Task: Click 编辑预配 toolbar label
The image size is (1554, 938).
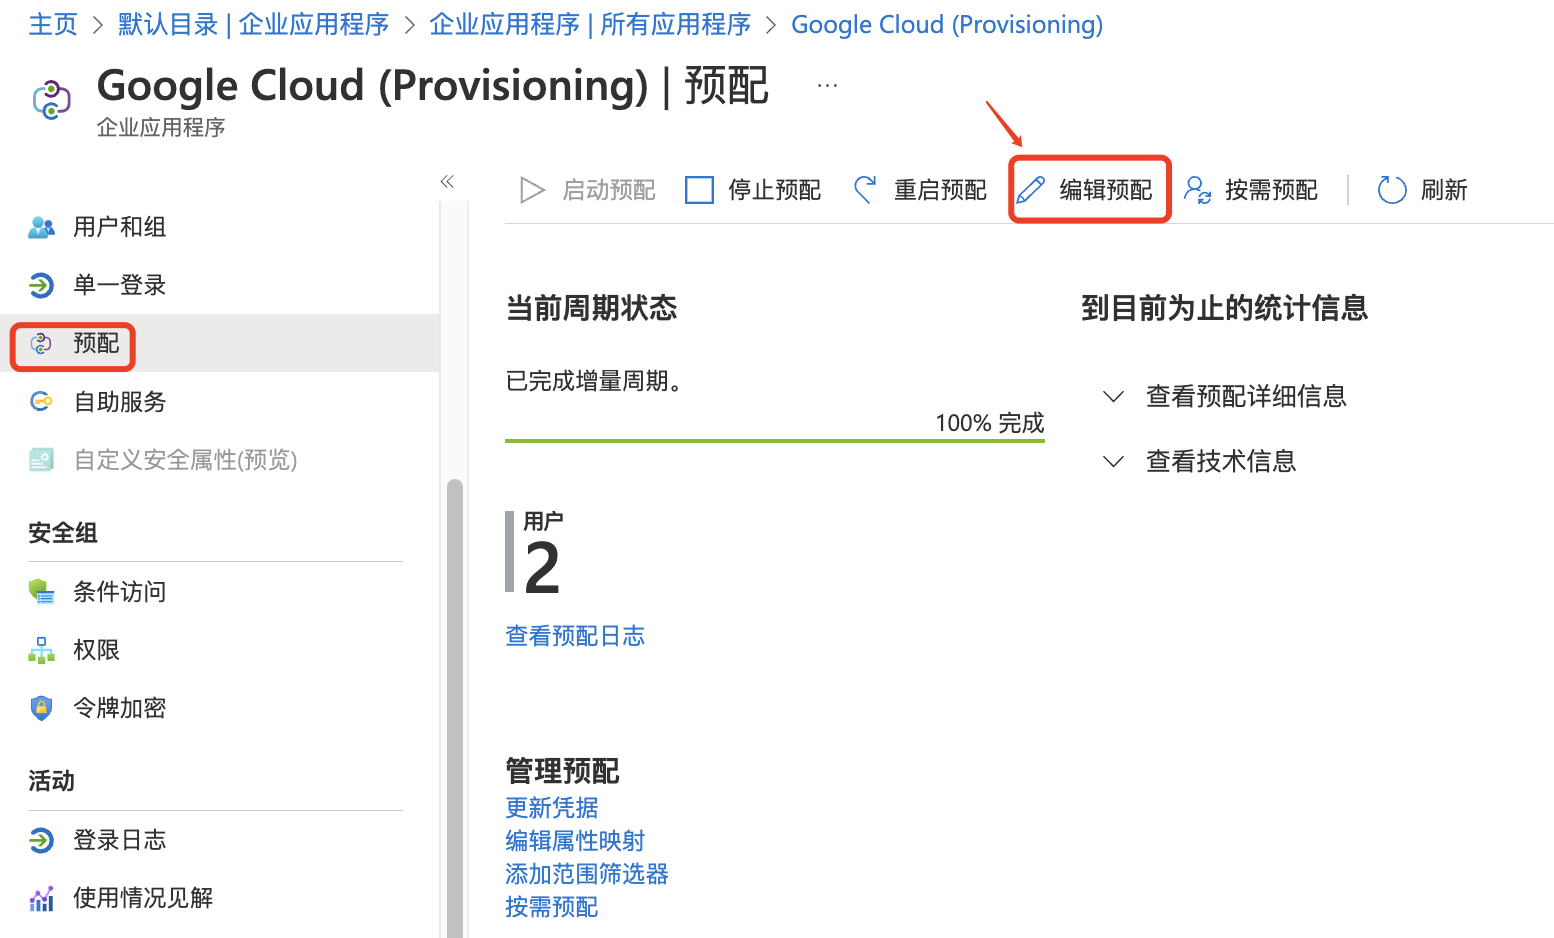Action: (1106, 190)
